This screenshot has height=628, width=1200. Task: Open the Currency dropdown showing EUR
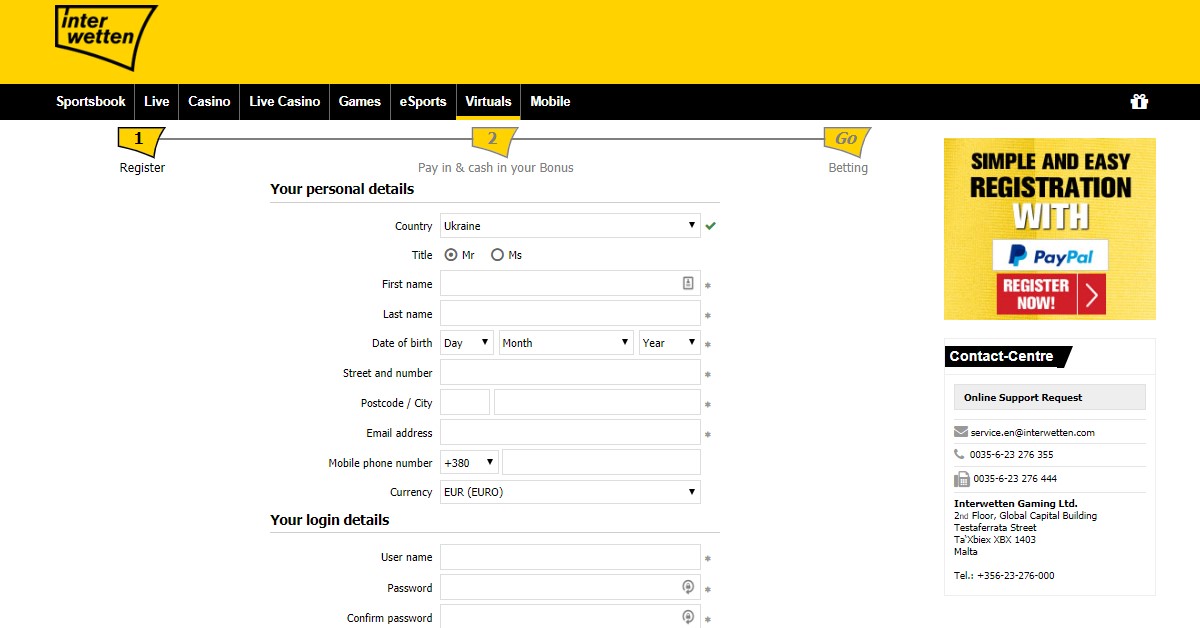pos(570,492)
